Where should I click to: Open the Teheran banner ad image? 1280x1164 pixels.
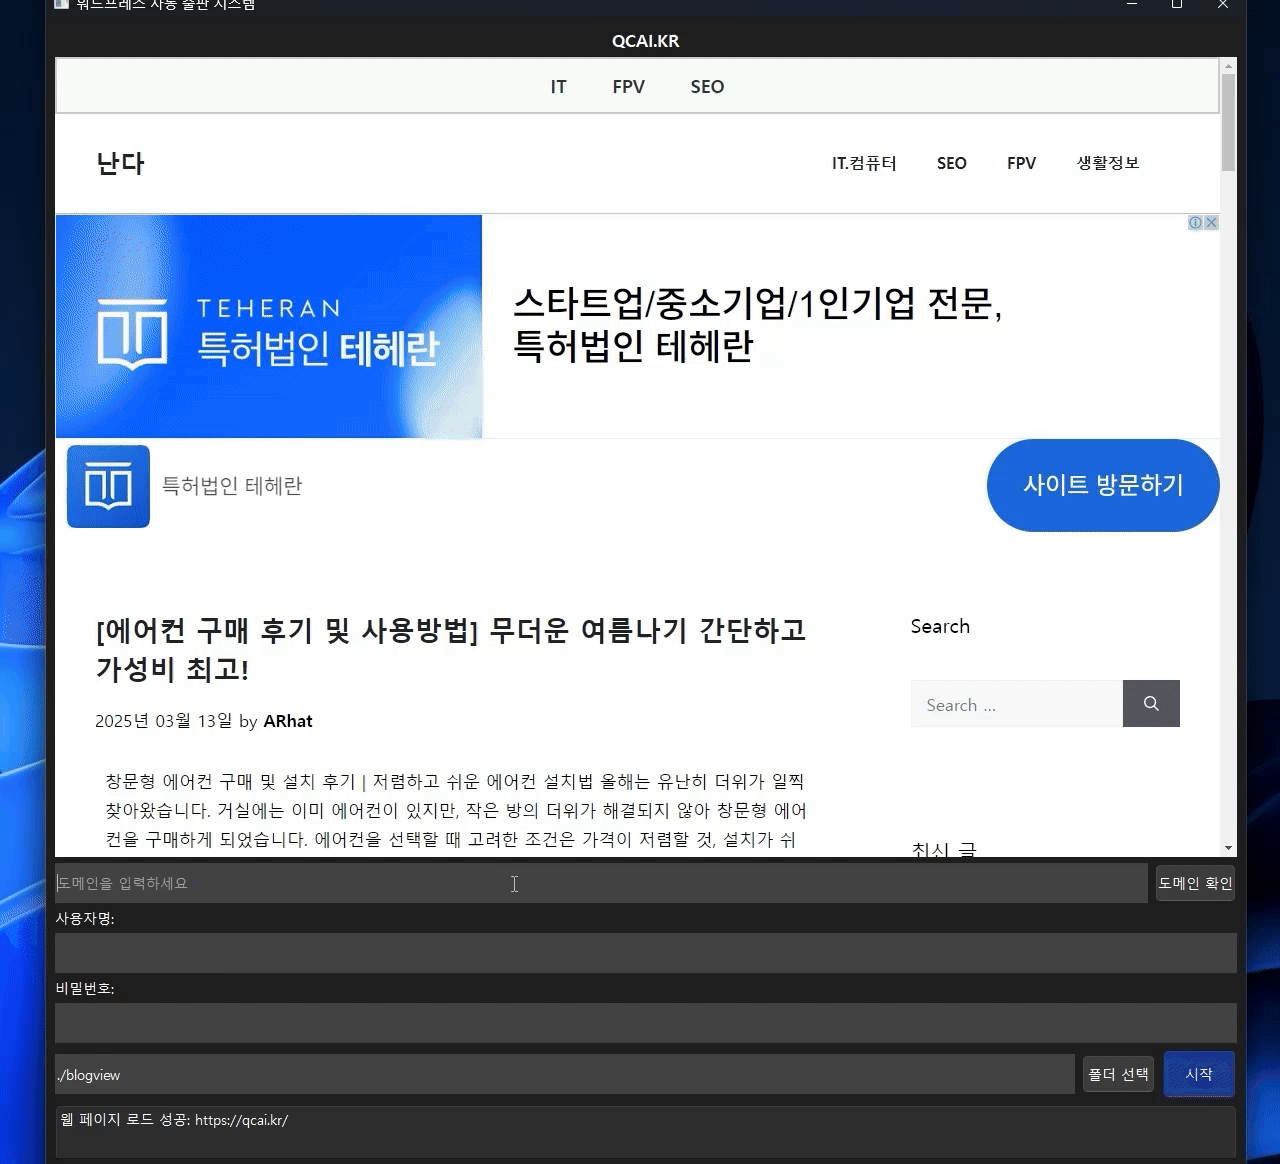[x=269, y=326]
